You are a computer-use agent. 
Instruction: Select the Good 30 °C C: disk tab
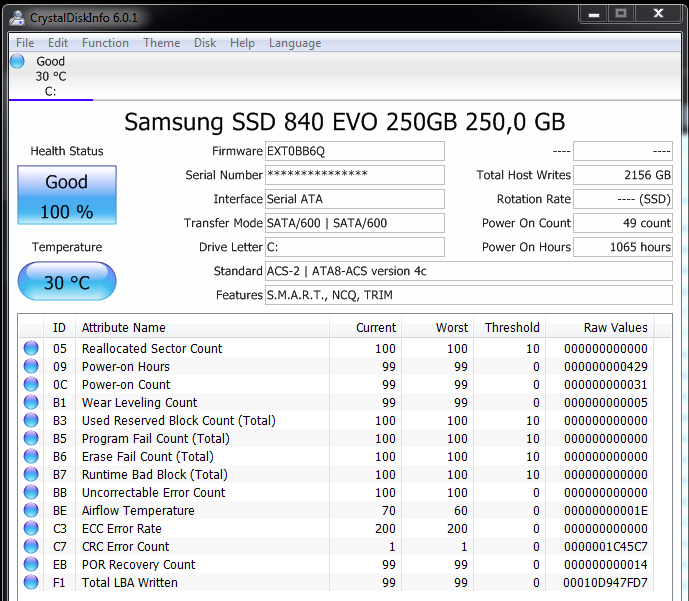tap(51, 76)
